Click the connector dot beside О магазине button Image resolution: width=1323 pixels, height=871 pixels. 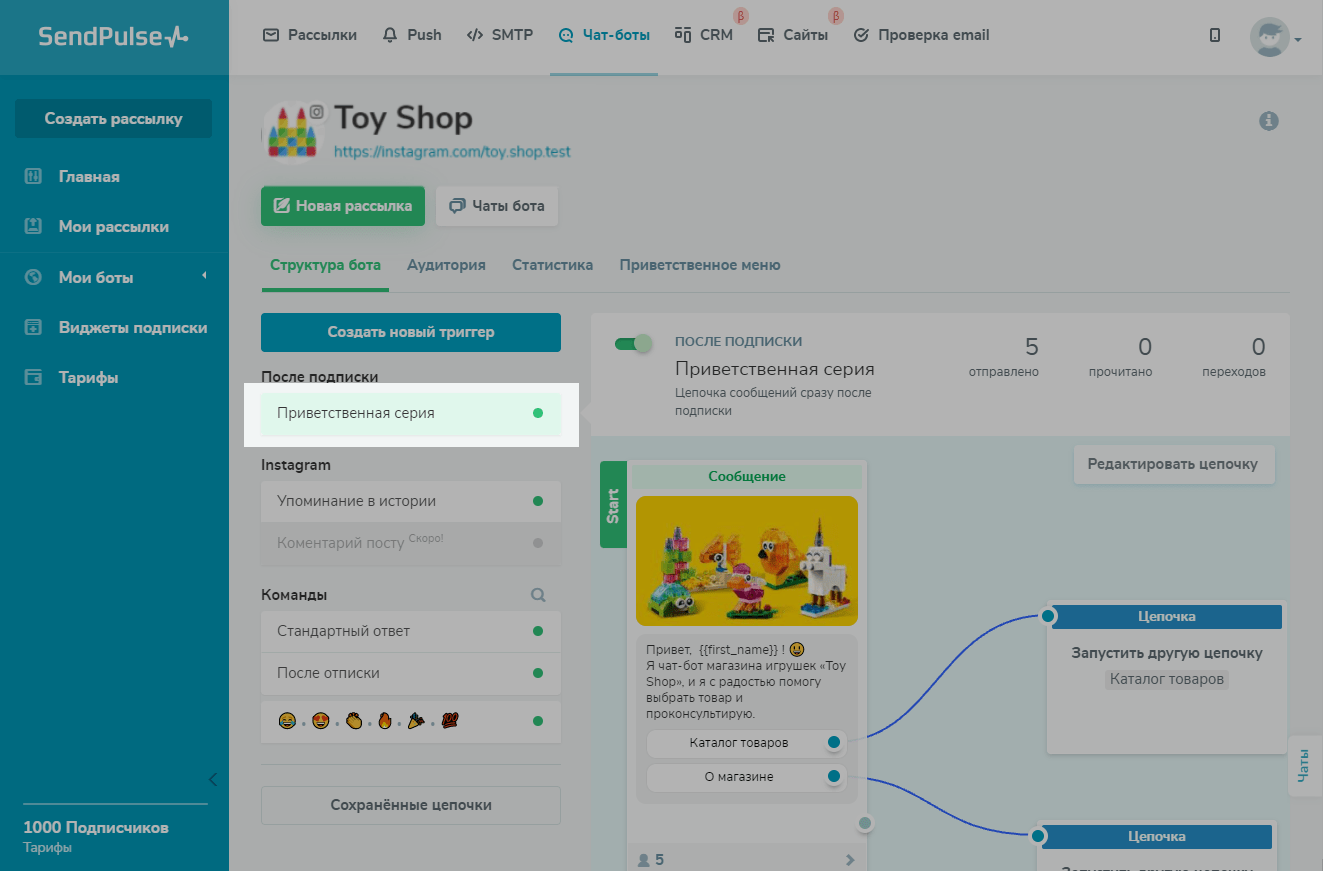[834, 777]
